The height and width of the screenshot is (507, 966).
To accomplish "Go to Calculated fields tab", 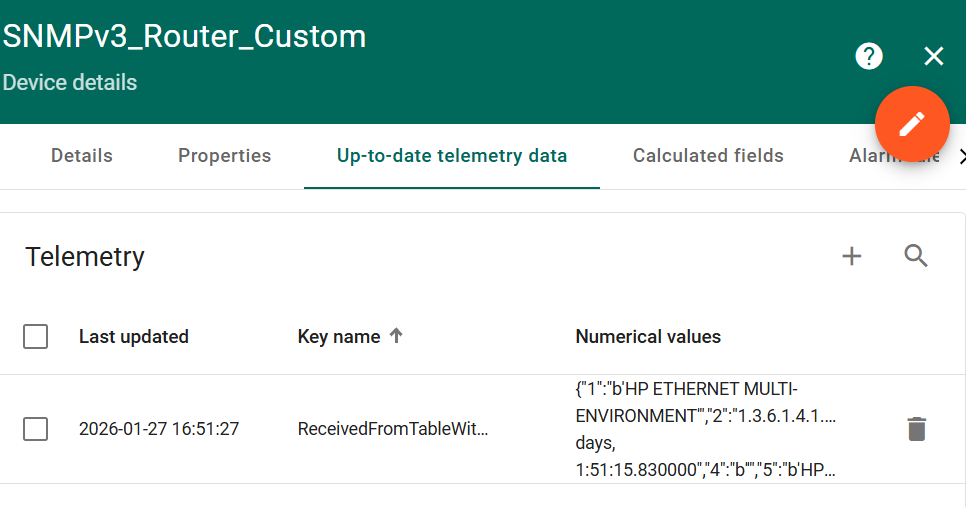I will (x=708, y=156).
